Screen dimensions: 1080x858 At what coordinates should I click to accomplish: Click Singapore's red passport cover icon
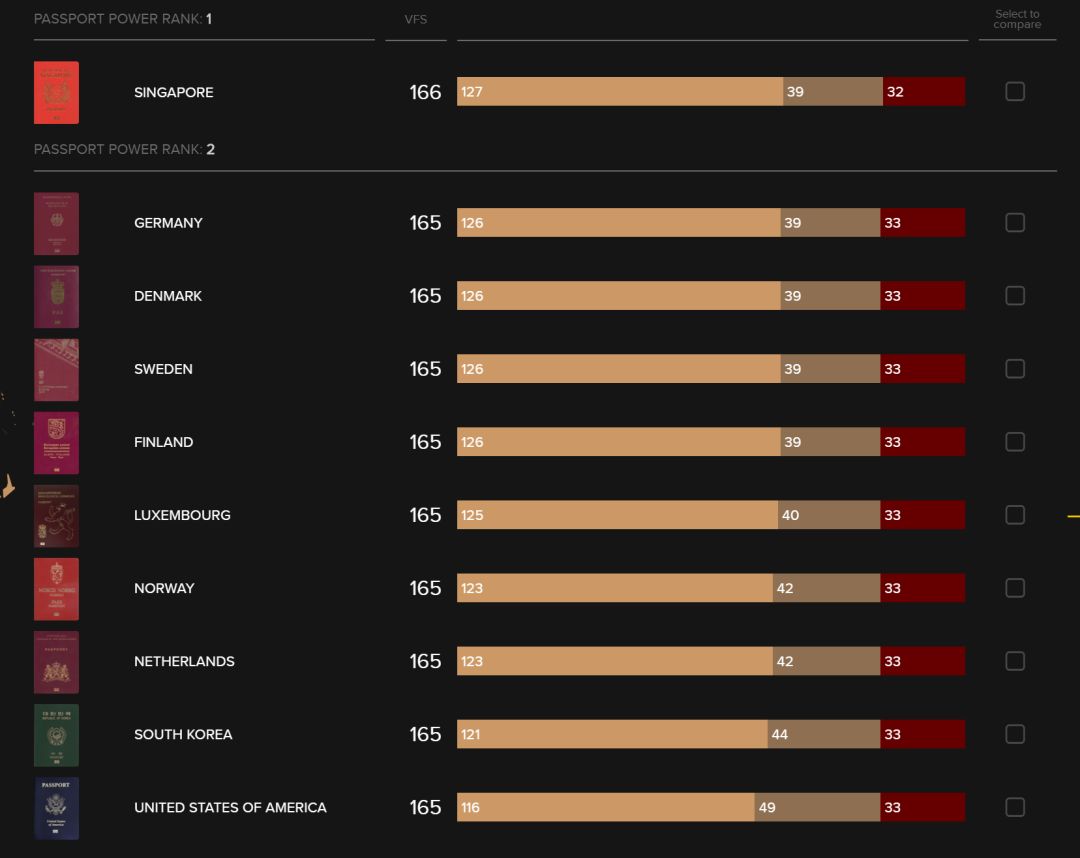[56, 93]
